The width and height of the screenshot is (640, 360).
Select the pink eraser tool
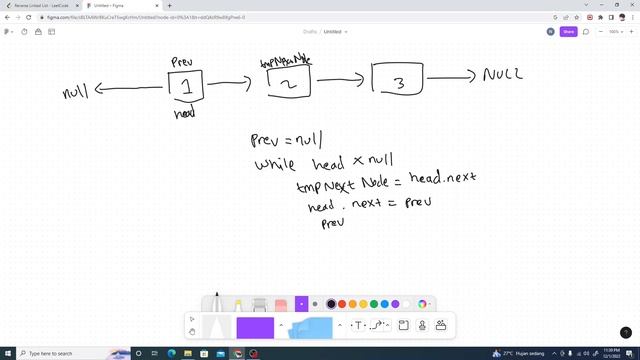pos(281,305)
